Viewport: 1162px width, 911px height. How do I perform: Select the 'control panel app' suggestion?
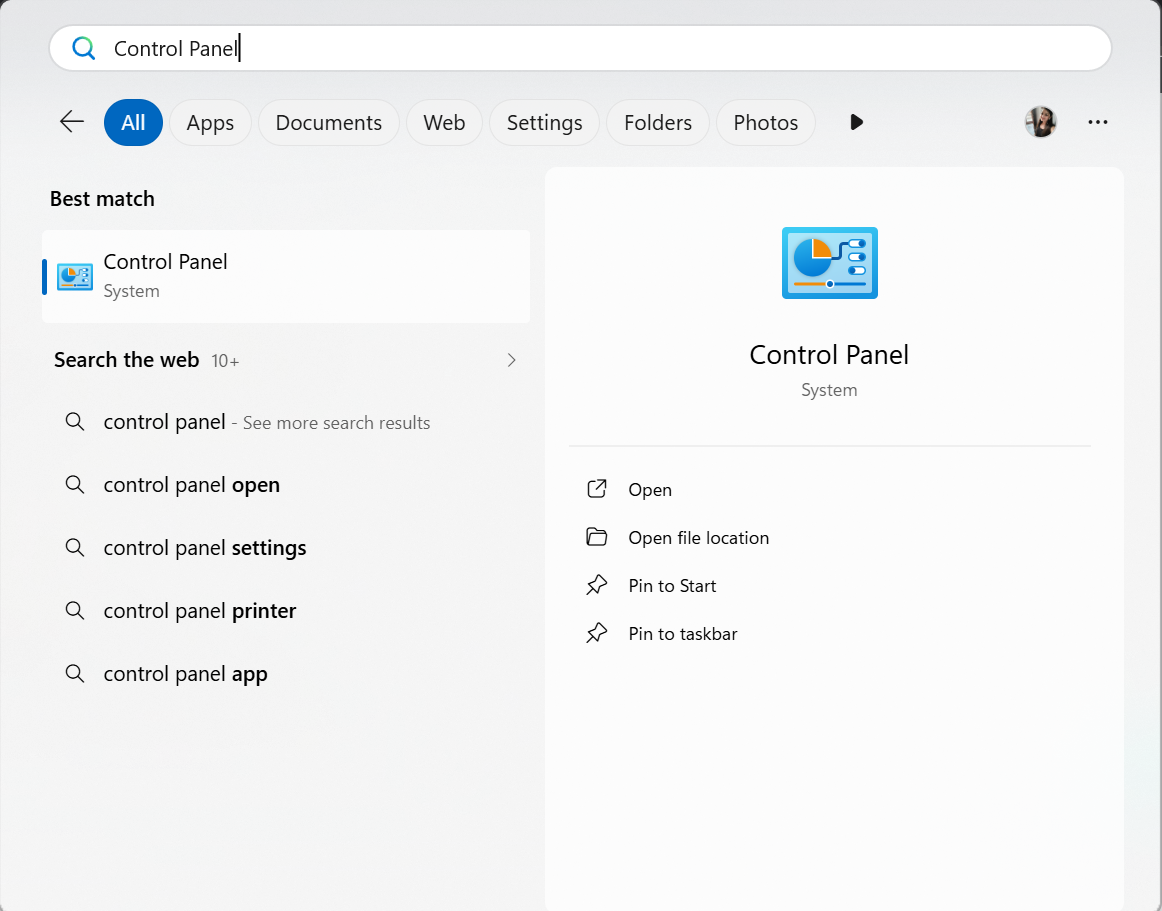click(x=286, y=674)
